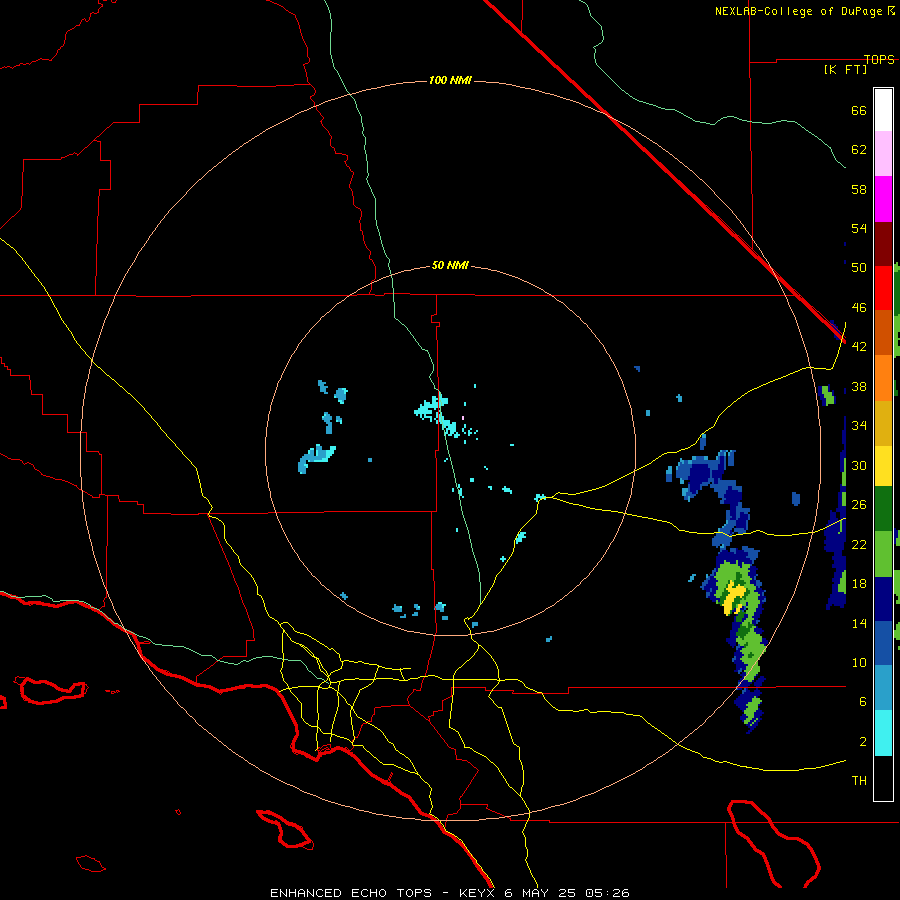
Task: Click the '05:26' timestamp in the caption
Action: pos(607,893)
